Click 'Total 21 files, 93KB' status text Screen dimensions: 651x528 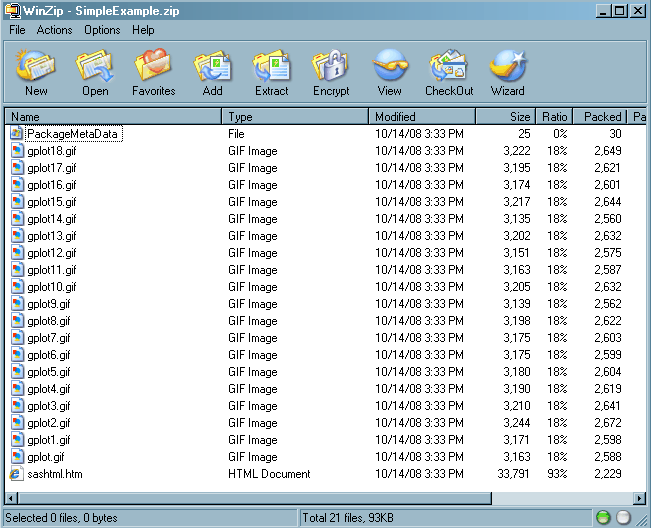[348, 518]
